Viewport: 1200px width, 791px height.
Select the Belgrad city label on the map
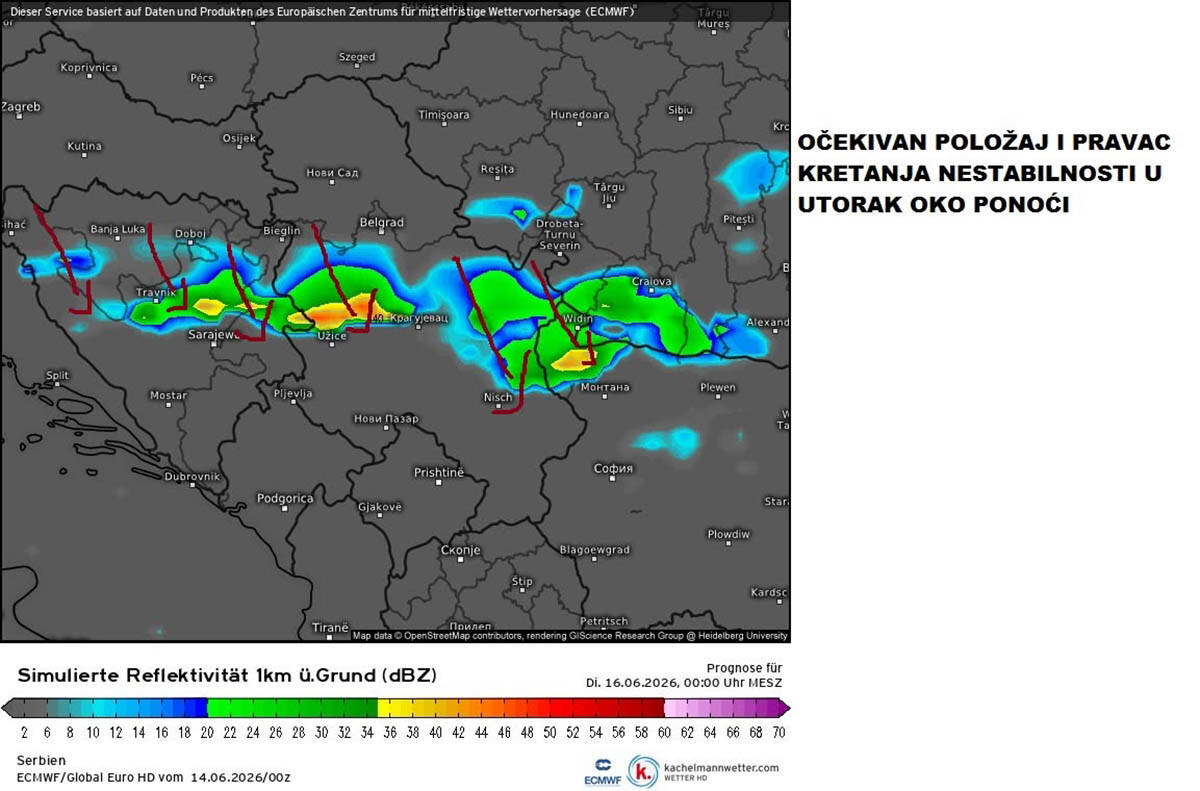coord(381,222)
